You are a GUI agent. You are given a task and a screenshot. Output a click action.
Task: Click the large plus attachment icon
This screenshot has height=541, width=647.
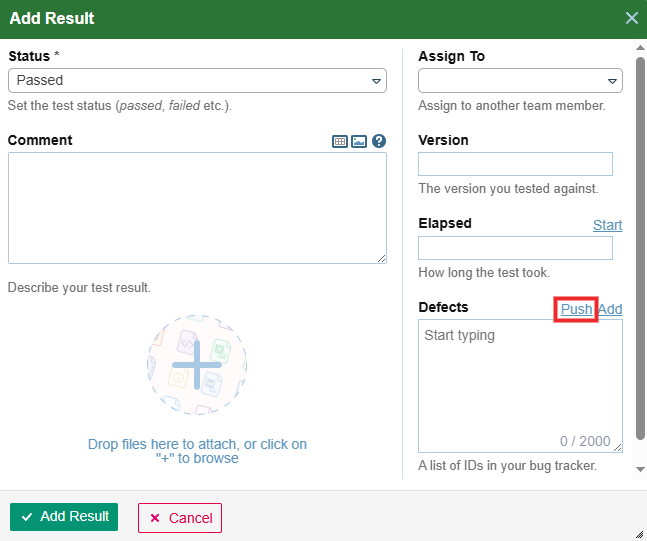pos(197,365)
